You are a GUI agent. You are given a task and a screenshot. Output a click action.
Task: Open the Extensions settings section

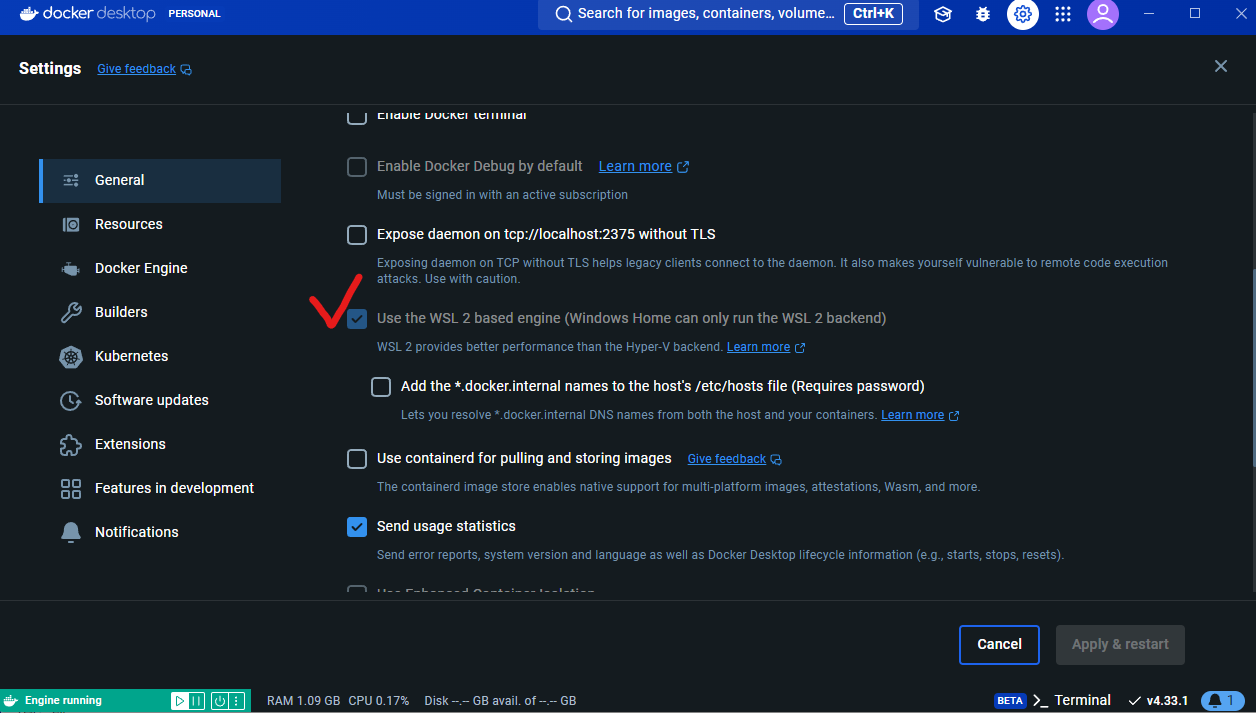(x=160, y=444)
